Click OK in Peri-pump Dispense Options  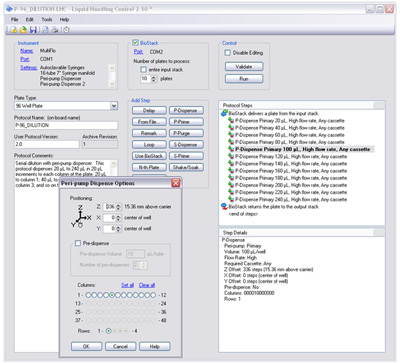pos(86,346)
